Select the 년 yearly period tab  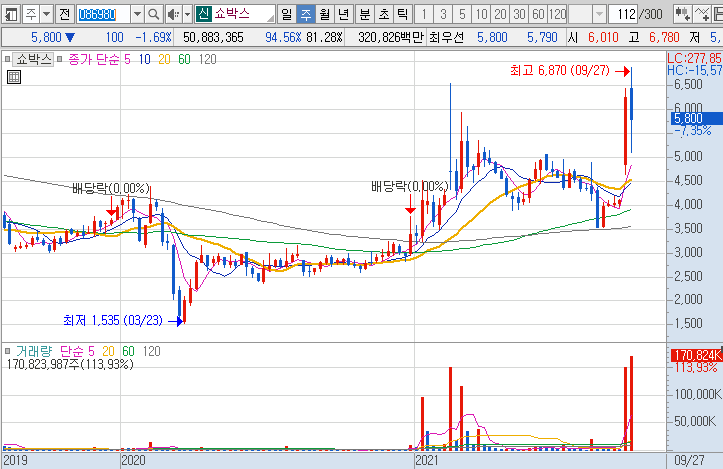click(344, 14)
